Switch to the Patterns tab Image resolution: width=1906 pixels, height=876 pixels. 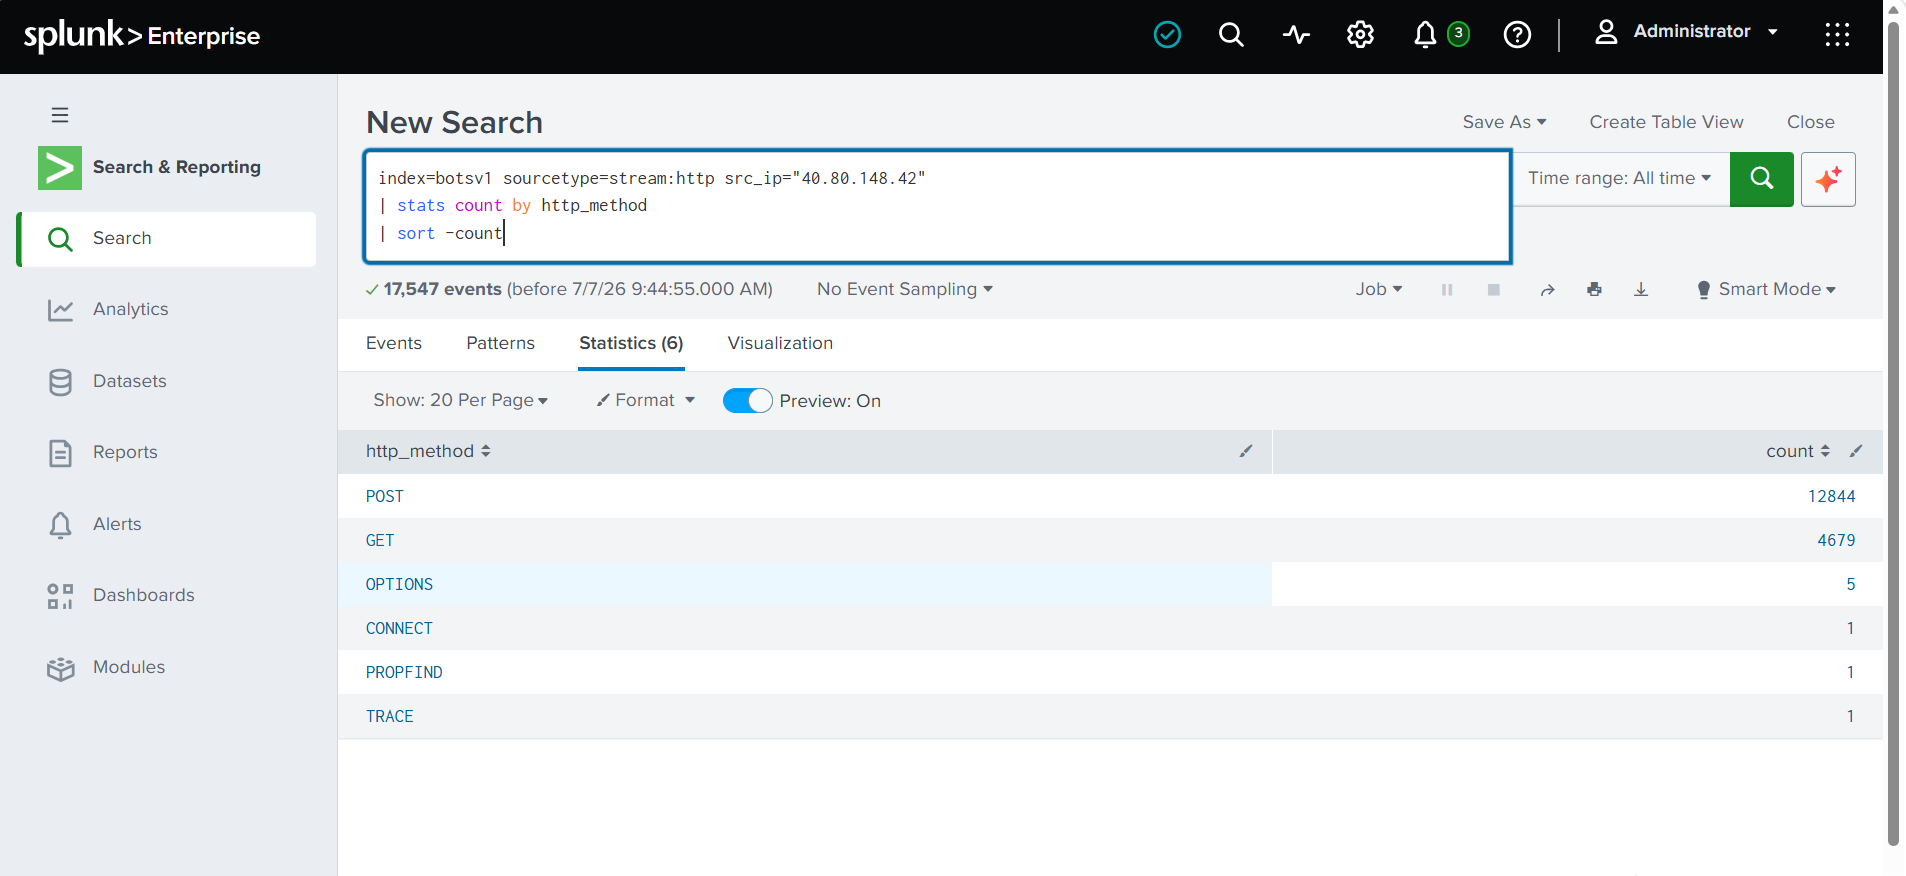click(x=500, y=343)
